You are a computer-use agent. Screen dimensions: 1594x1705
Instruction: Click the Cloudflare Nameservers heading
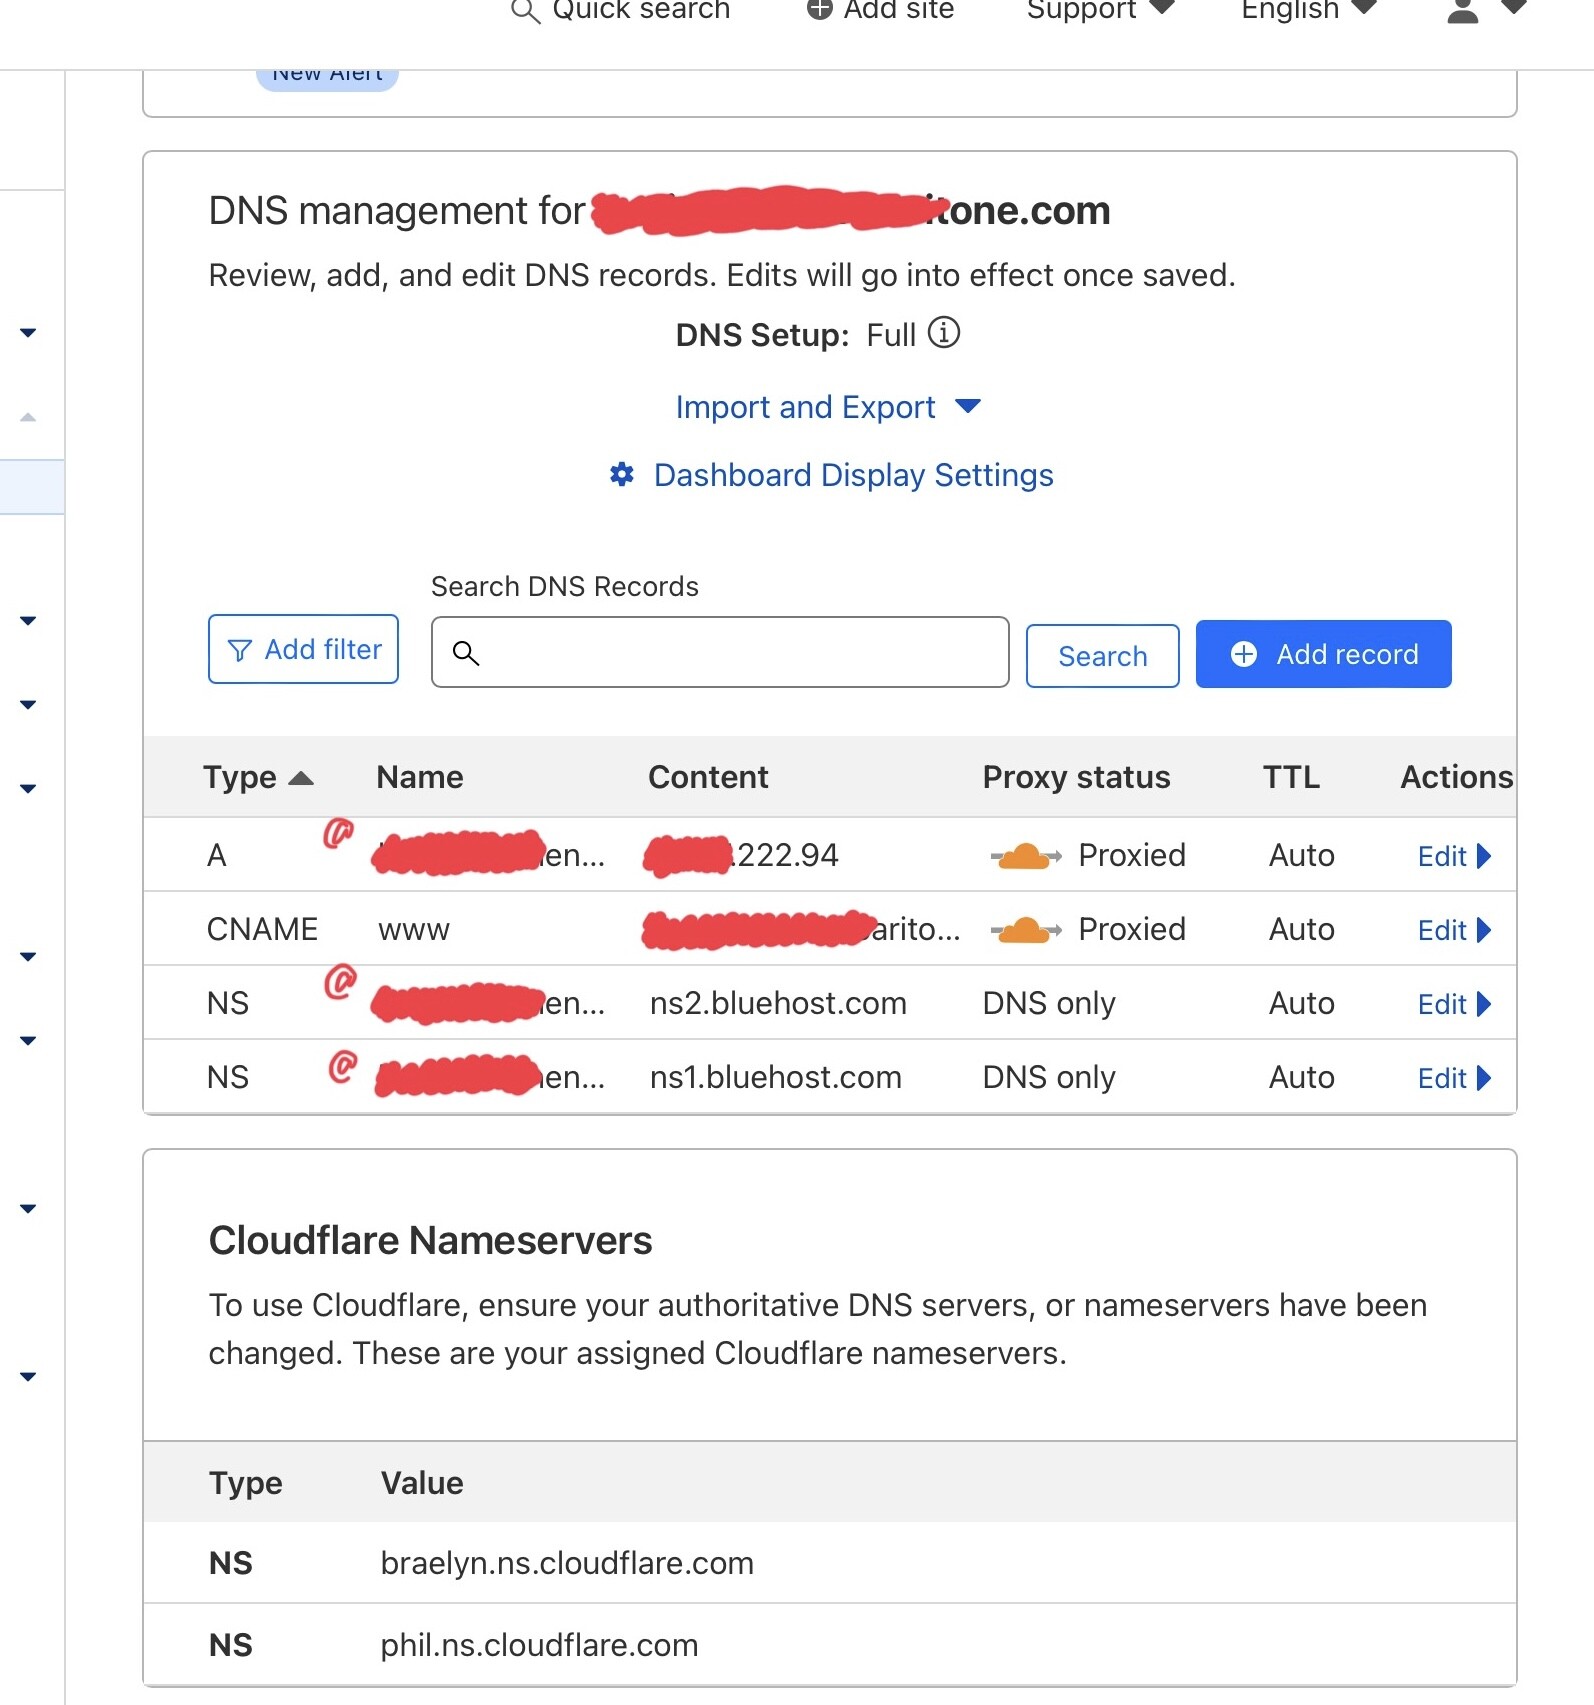click(430, 1240)
